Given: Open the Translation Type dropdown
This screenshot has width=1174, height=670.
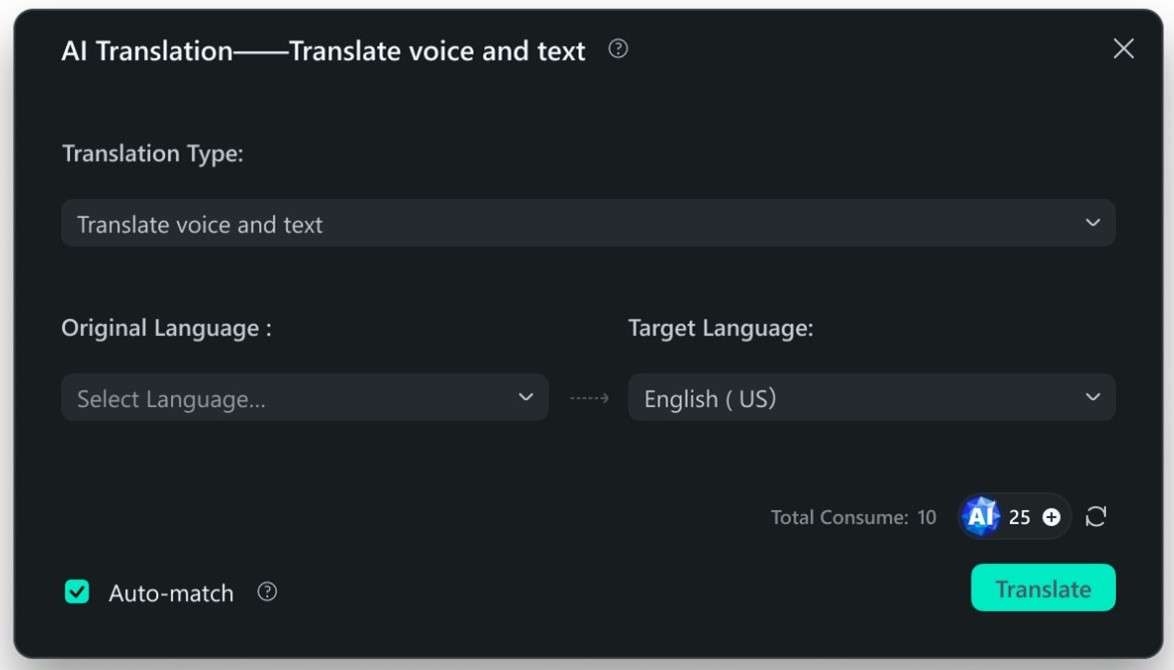Looking at the screenshot, I should pyautogui.click(x=587, y=224).
